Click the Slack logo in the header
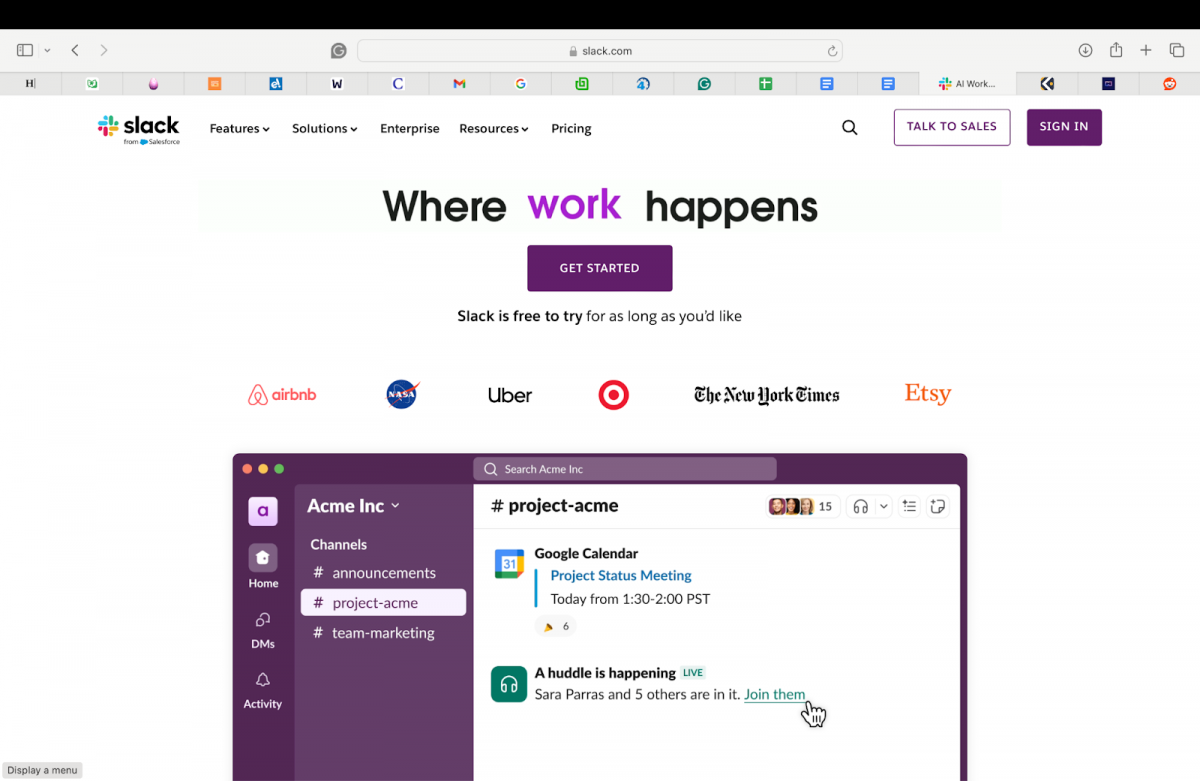 tap(138, 129)
